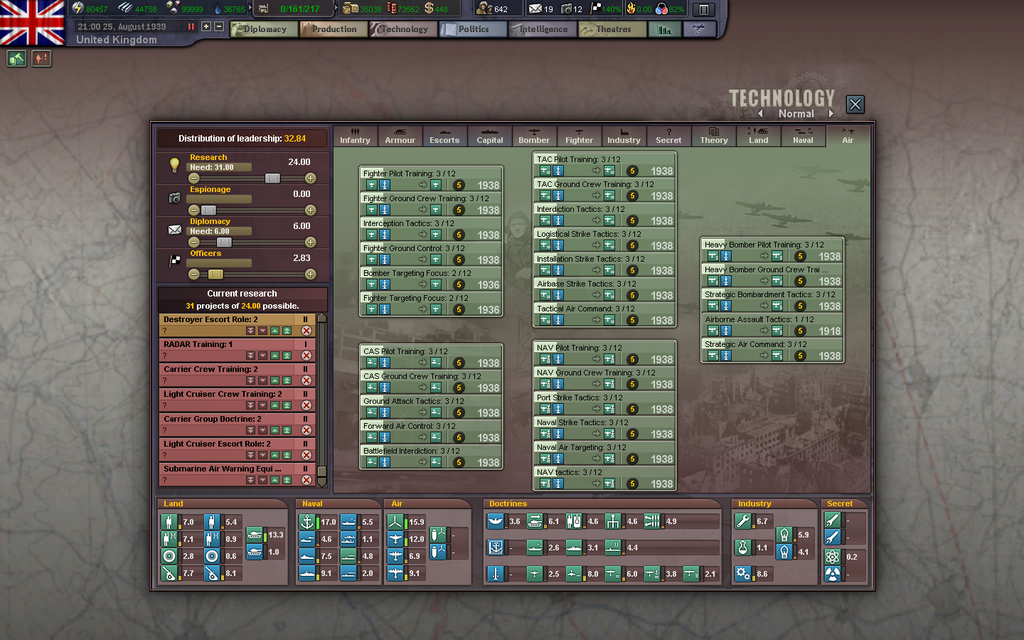
Task: Select Port Strike Tactics technology
Action: pyautogui.click(x=605, y=404)
